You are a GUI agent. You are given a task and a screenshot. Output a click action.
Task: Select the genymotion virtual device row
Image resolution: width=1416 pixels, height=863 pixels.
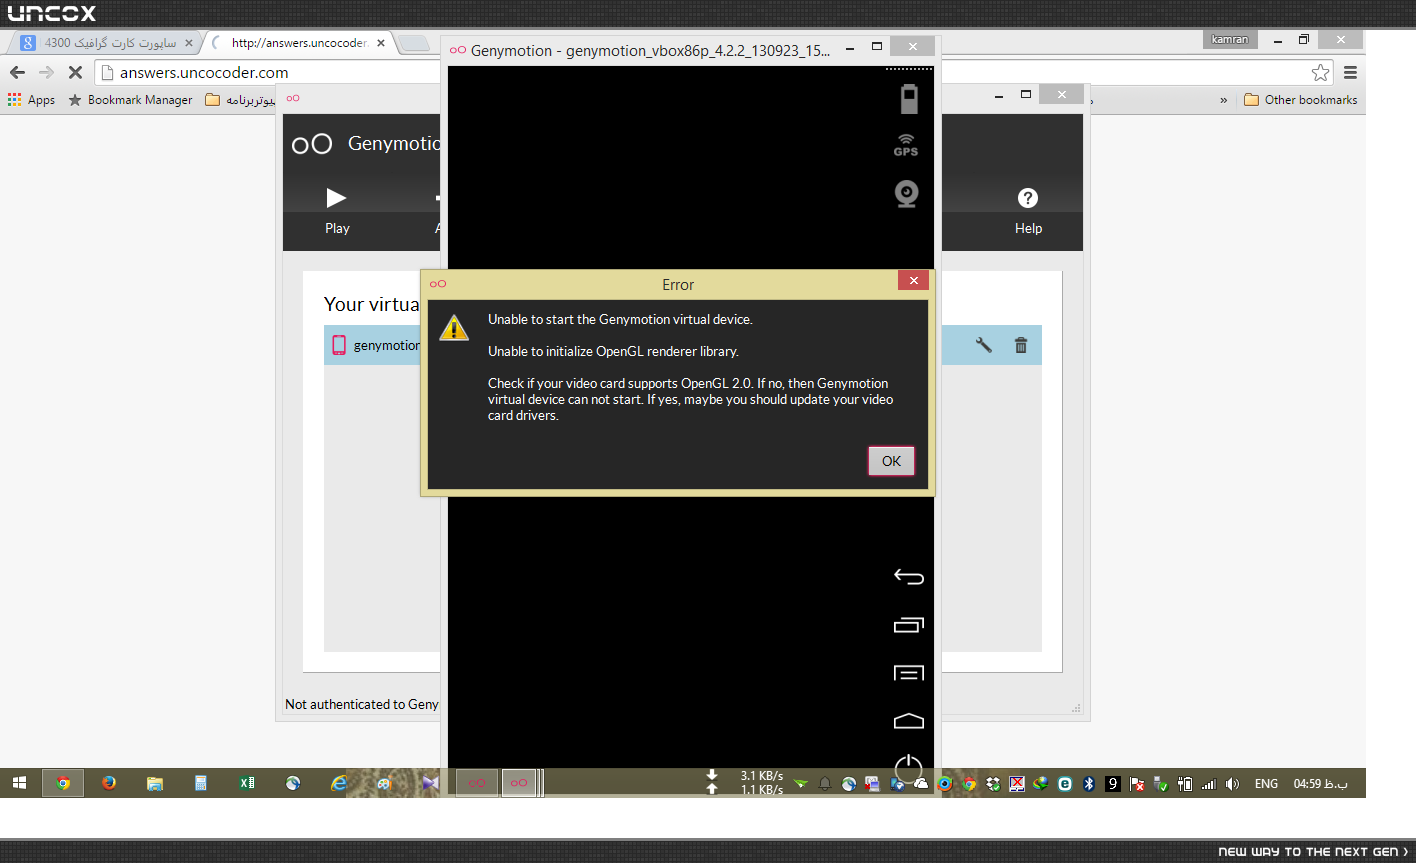[683, 345]
